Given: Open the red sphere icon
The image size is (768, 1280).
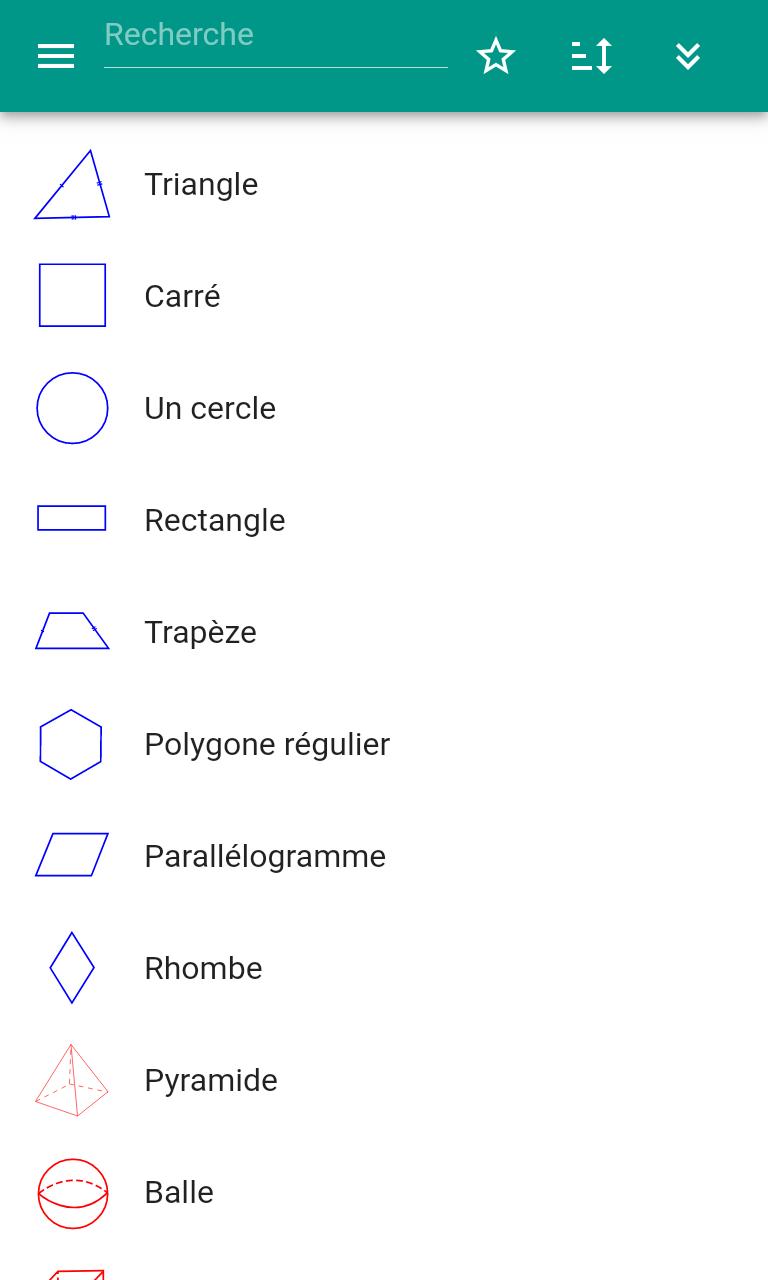Looking at the screenshot, I should [x=72, y=1193].
